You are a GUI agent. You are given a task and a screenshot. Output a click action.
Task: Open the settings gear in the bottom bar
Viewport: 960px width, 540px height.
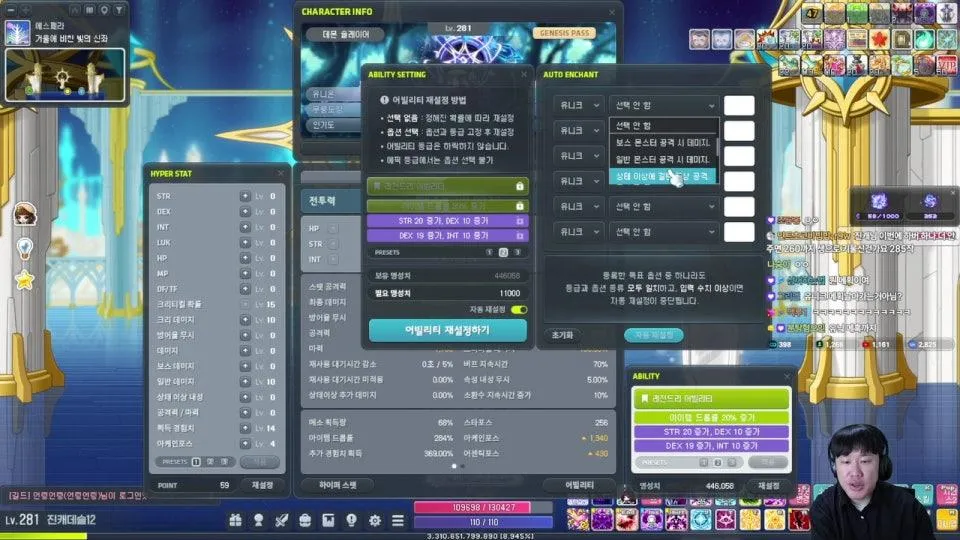(x=375, y=520)
